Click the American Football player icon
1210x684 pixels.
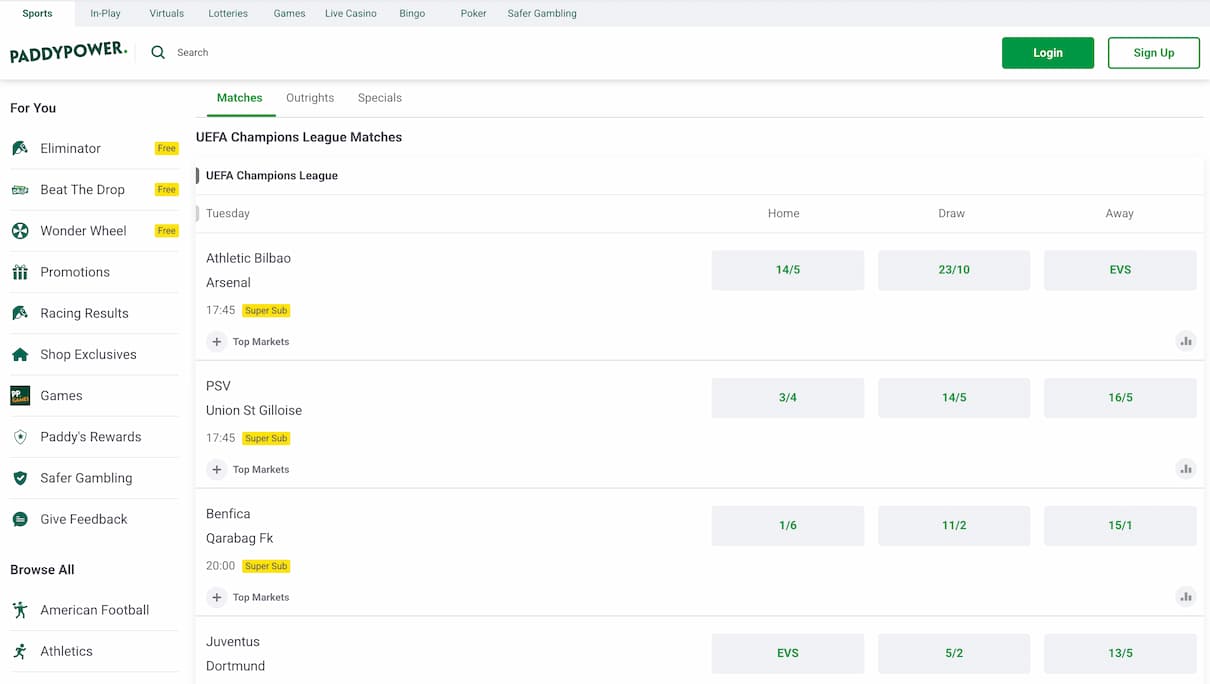pyautogui.click(x=20, y=610)
